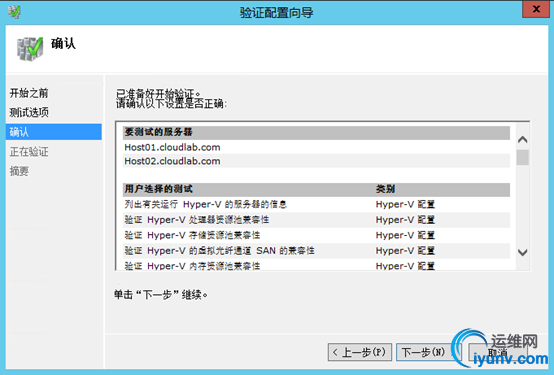Screen dimensions: 554x375
Task: Click the 要测试的服务器 header
Action: 316,132
